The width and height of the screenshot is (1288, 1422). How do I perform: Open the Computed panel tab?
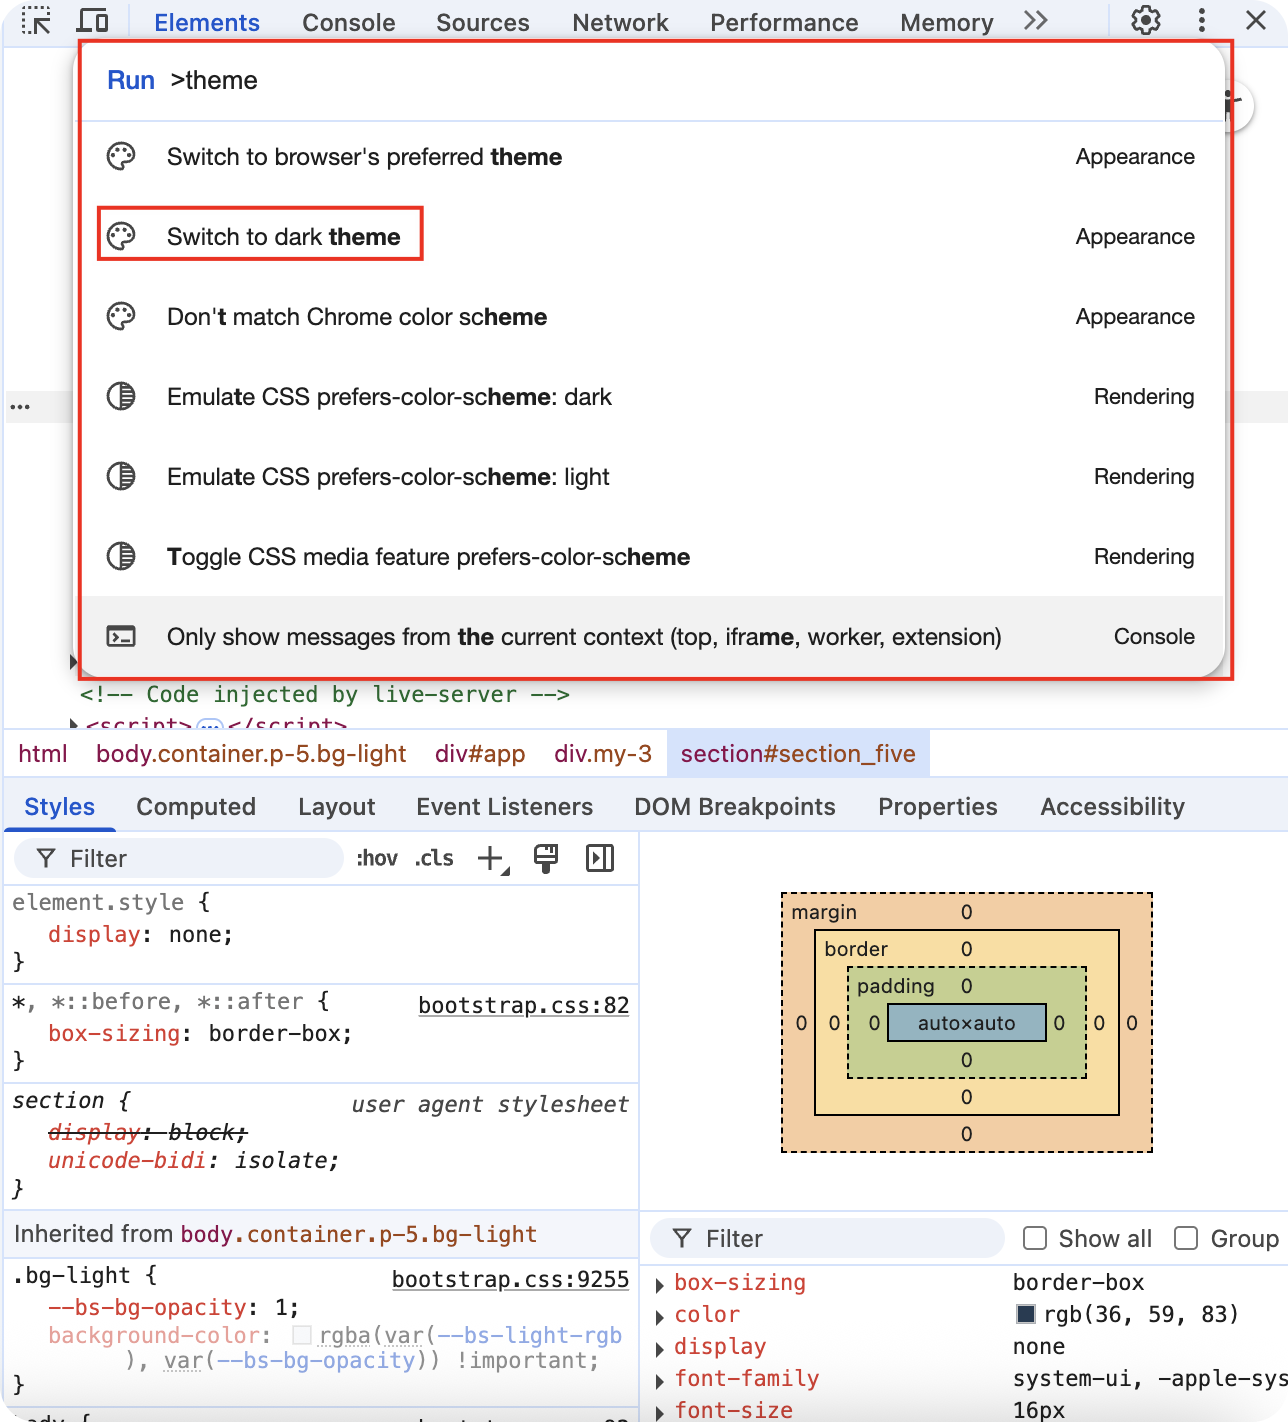point(196,806)
